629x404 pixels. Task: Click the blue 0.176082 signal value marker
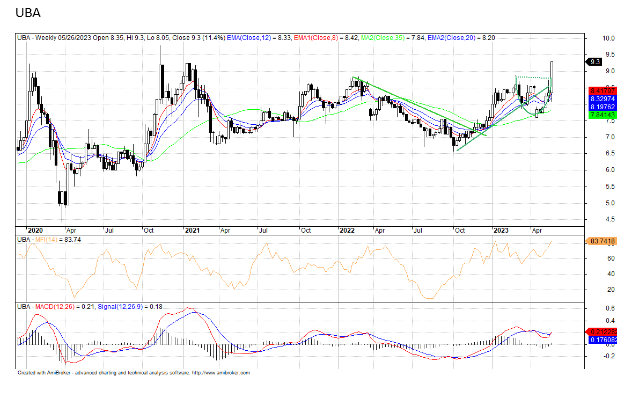pyautogui.click(x=602, y=340)
